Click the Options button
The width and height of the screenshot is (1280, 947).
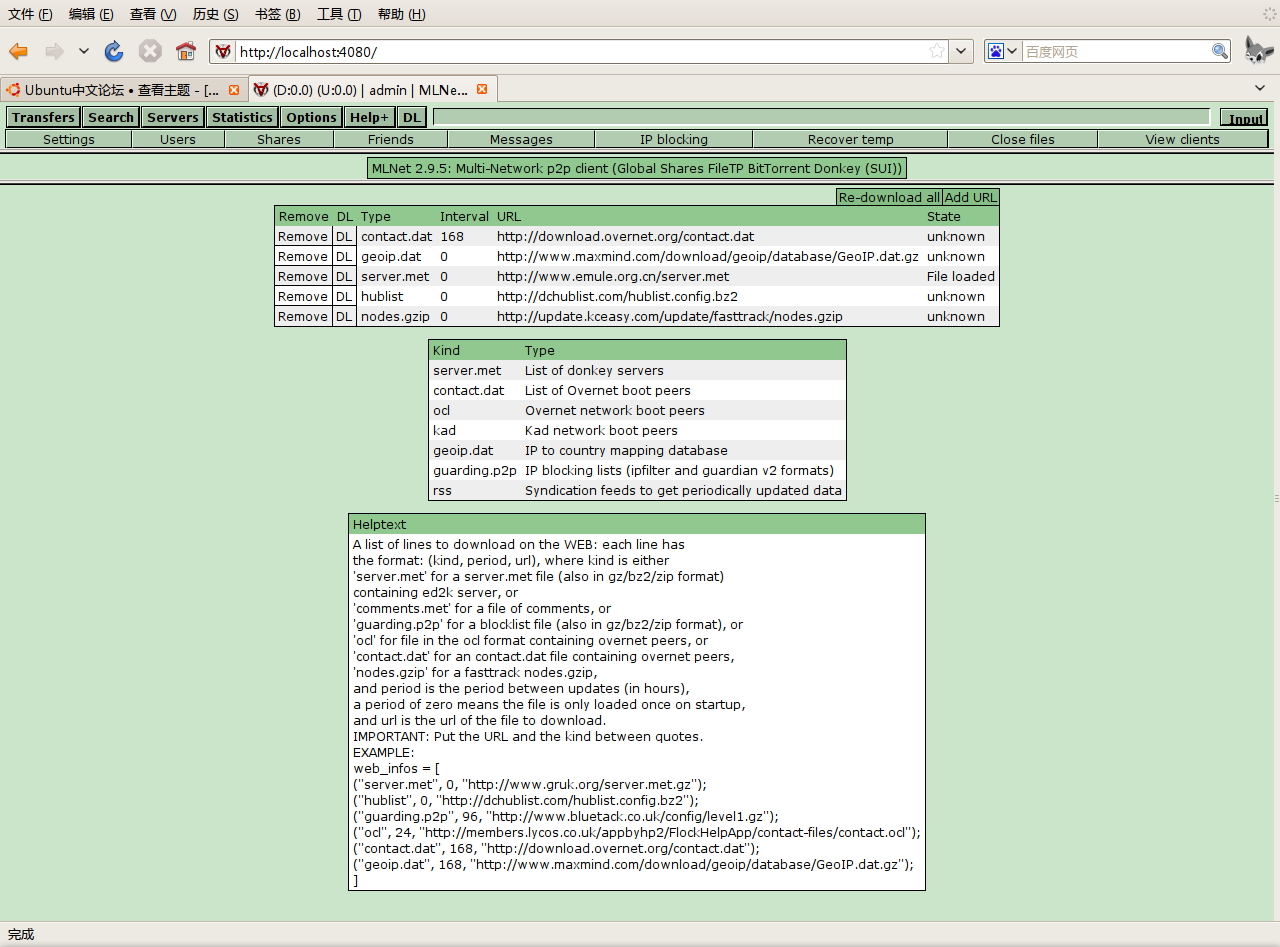click(311, 117)
